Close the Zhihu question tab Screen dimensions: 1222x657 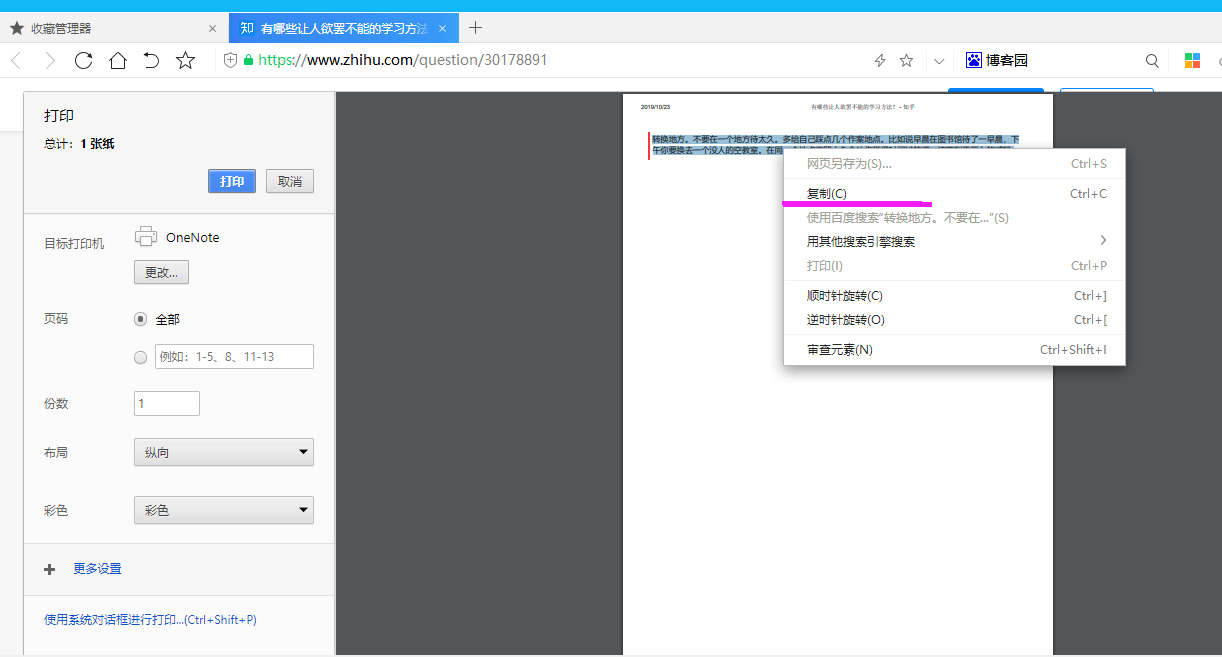(442, 29)
